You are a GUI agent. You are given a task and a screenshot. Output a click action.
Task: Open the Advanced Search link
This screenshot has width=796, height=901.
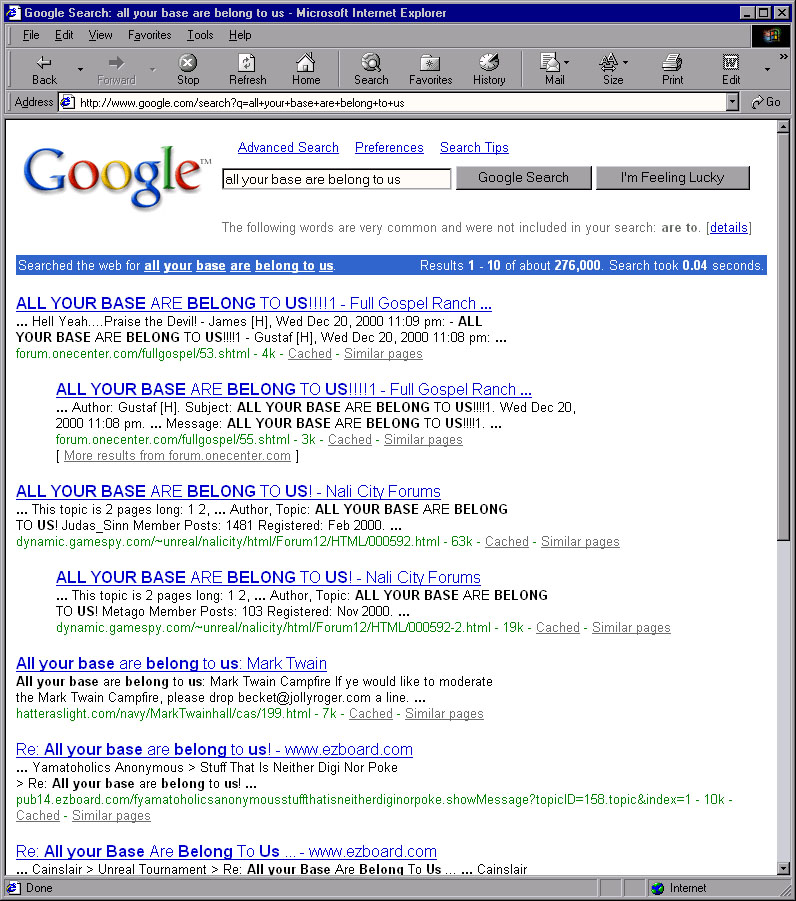[x=288, y=148]
